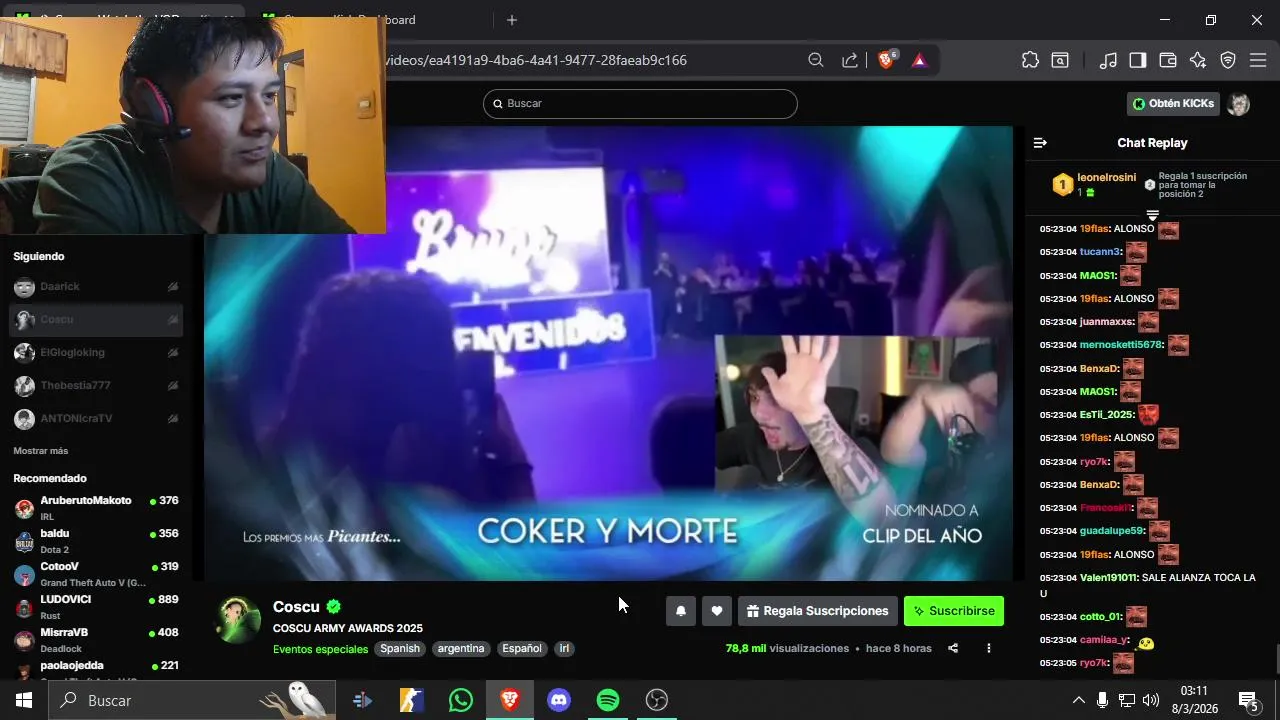Open the media control music-note icon
The image size is (1280, 720).
(1108, 60)
